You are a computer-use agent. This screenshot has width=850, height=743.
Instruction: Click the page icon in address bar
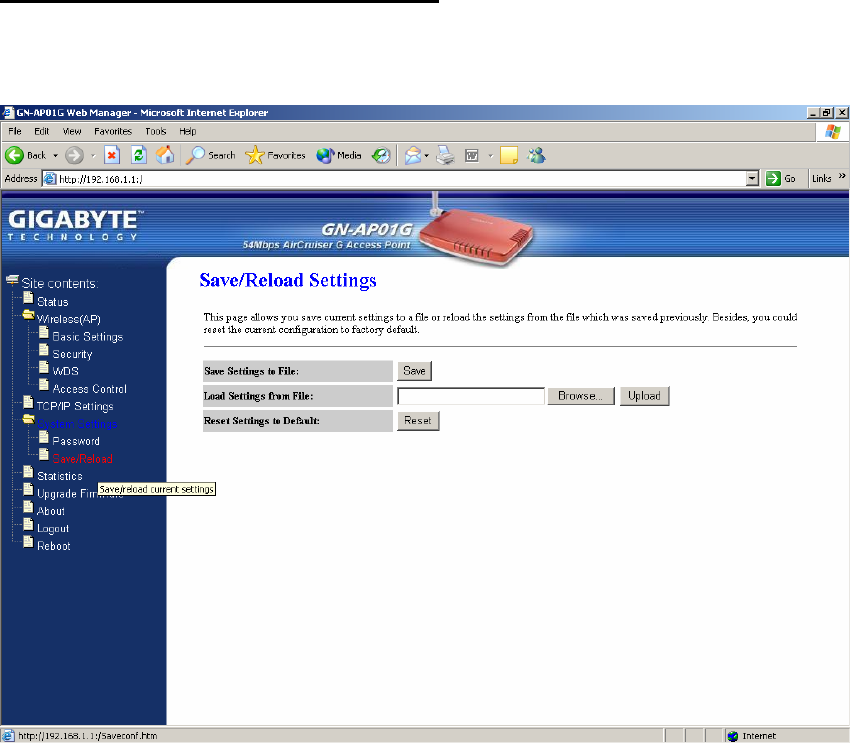(x=50, y=179)
